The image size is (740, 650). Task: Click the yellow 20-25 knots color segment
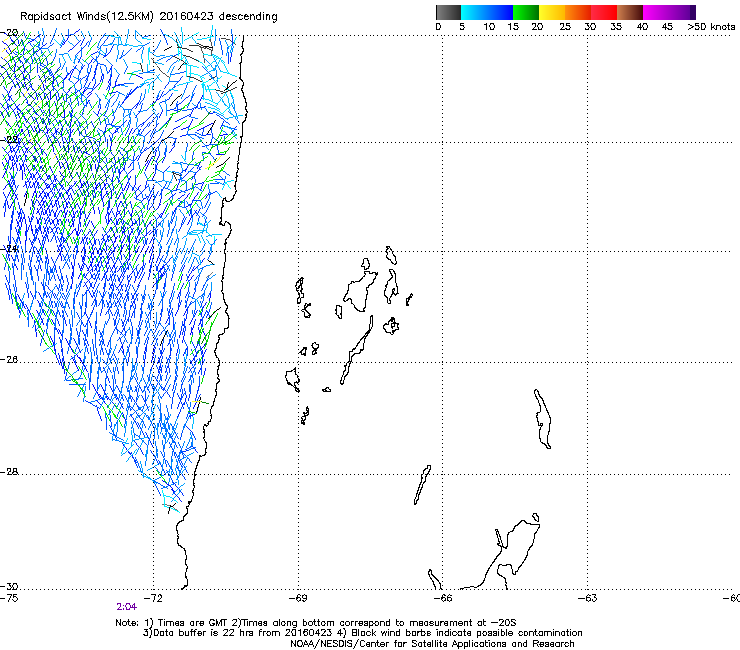tap(552, 12)
